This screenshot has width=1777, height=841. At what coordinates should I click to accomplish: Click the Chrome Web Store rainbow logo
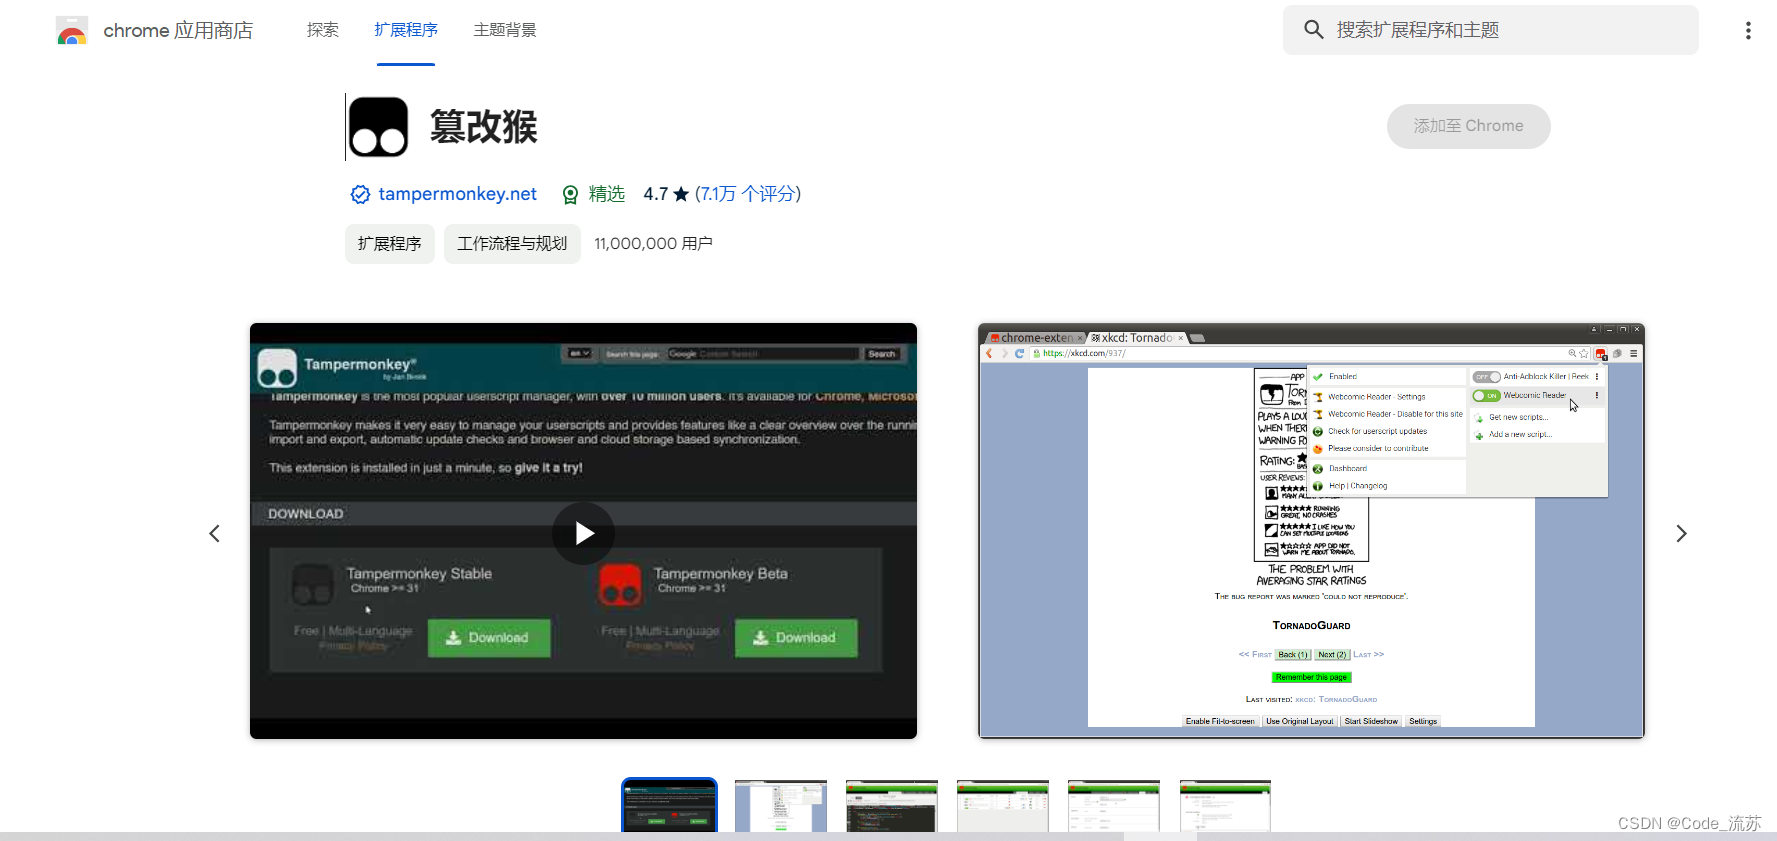click(x=72, y=30)
